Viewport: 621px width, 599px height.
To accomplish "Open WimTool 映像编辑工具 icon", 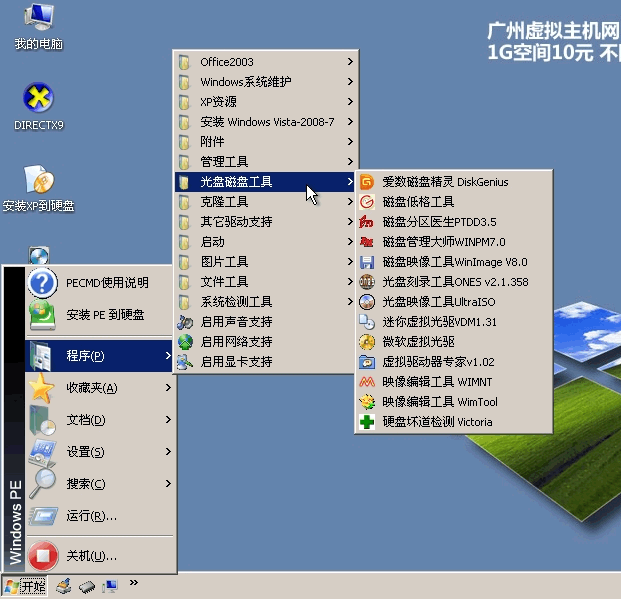I will 367,402.
